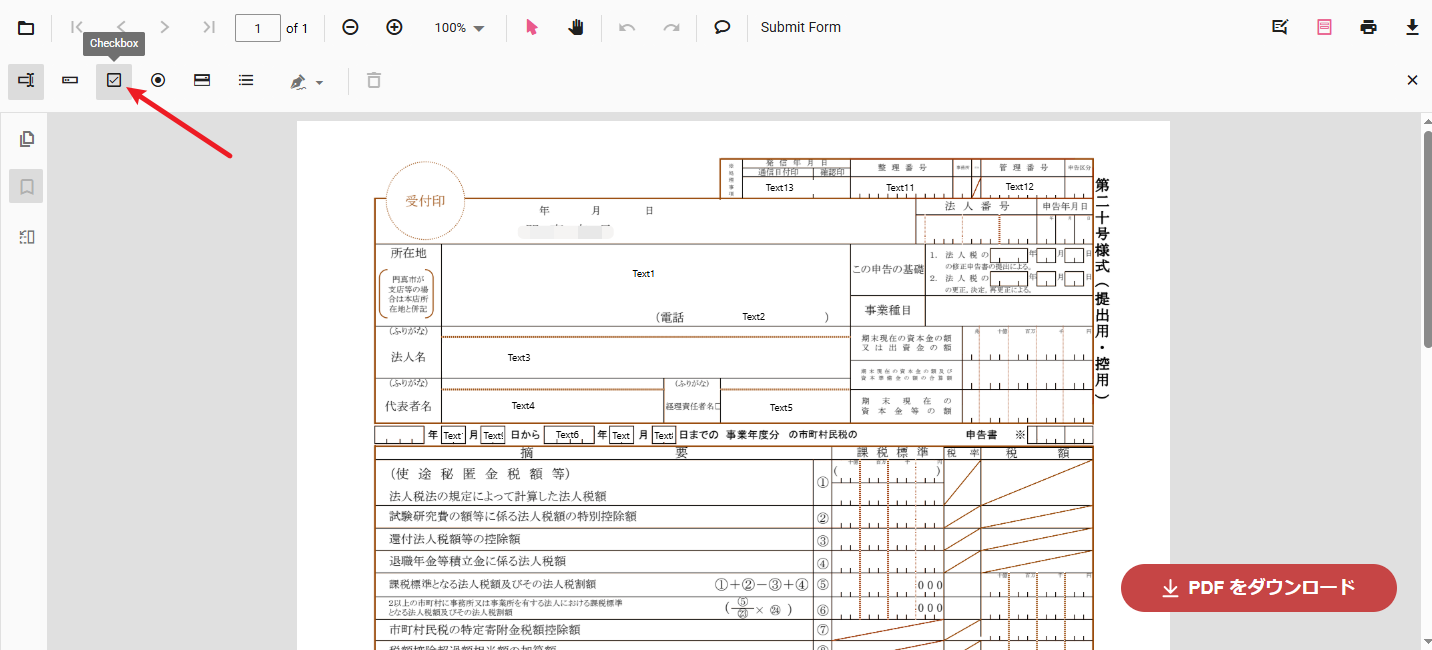
Task: Click the PDF をダウンロード button
Action: coord(1258,588)
